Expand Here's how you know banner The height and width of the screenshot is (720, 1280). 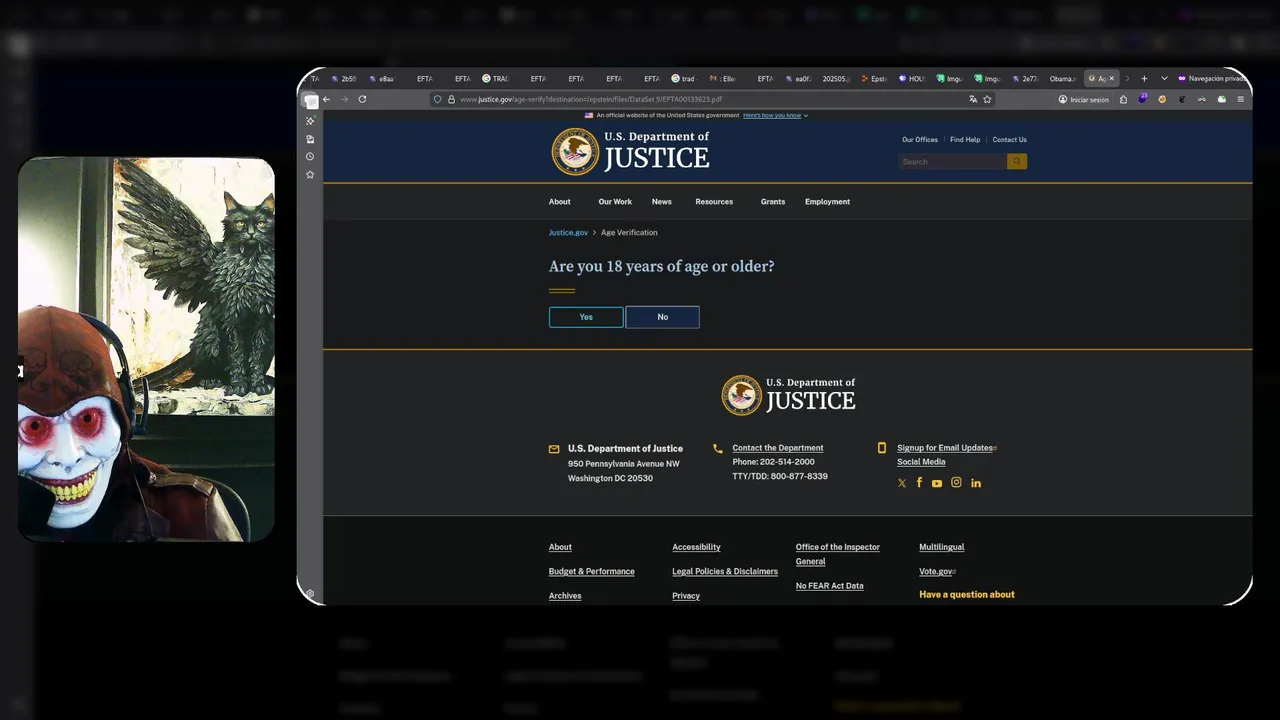coord(775,115)
